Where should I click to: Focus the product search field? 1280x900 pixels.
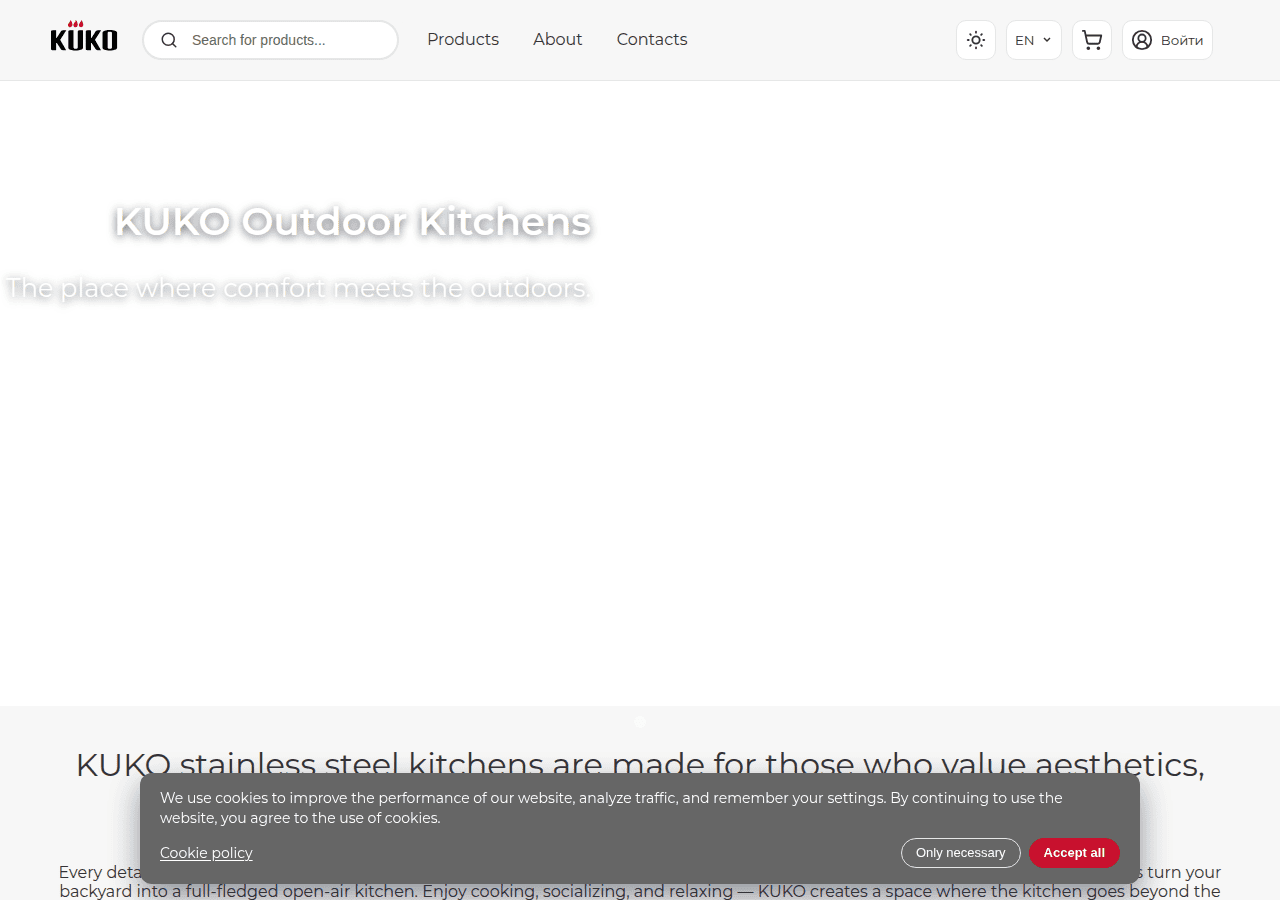tap(271, 40)
